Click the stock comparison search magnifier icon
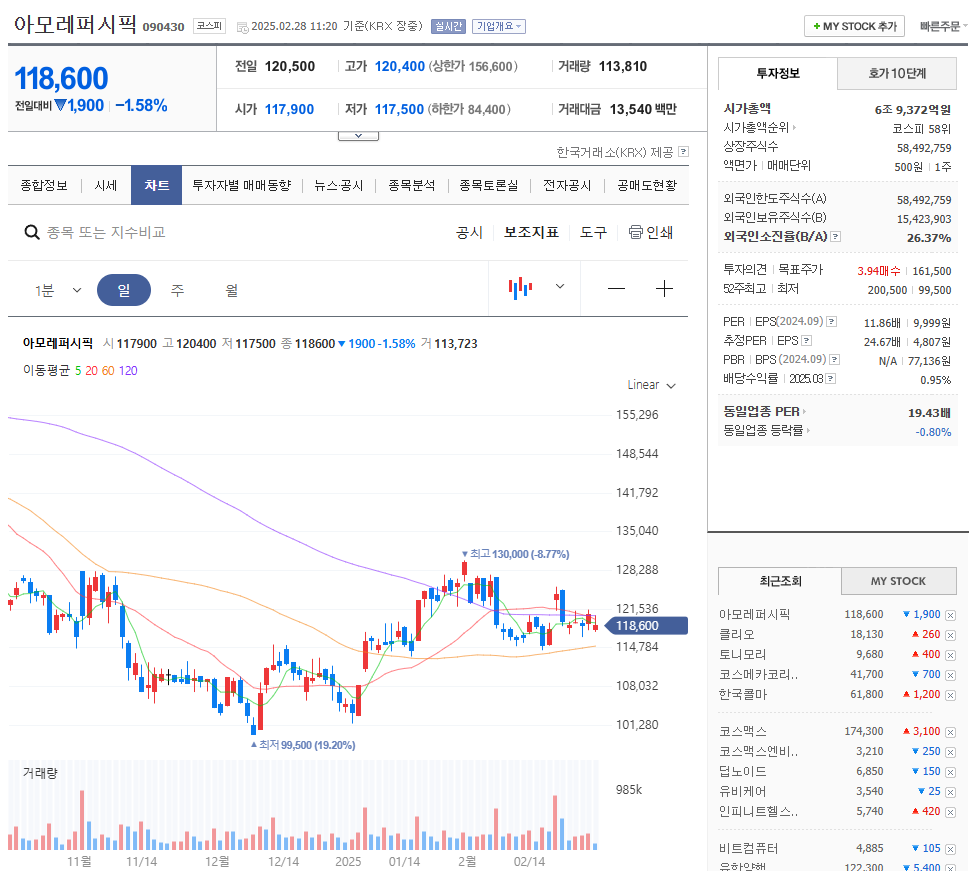This screenshot has height=871, width=969. click(32, 232)
